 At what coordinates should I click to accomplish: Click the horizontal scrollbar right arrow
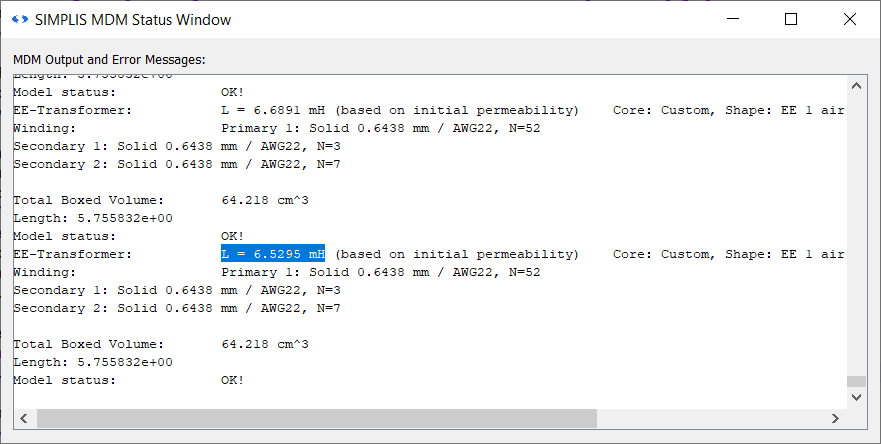pos(836,418)
